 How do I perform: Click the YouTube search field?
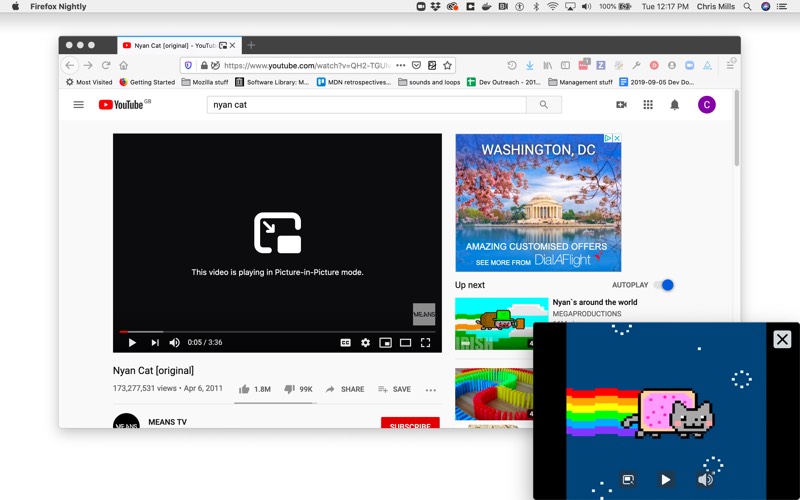tap(366, 105)
